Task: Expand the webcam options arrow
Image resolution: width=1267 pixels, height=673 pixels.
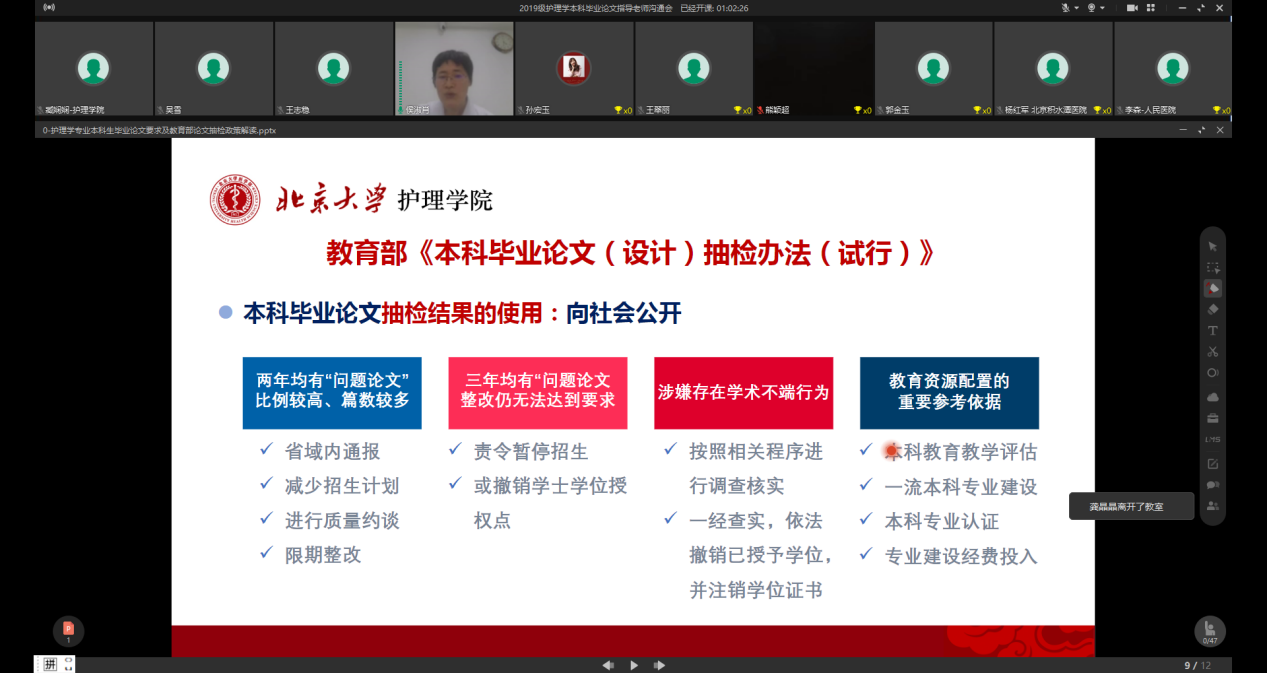Action: [x=1102, y=8]
